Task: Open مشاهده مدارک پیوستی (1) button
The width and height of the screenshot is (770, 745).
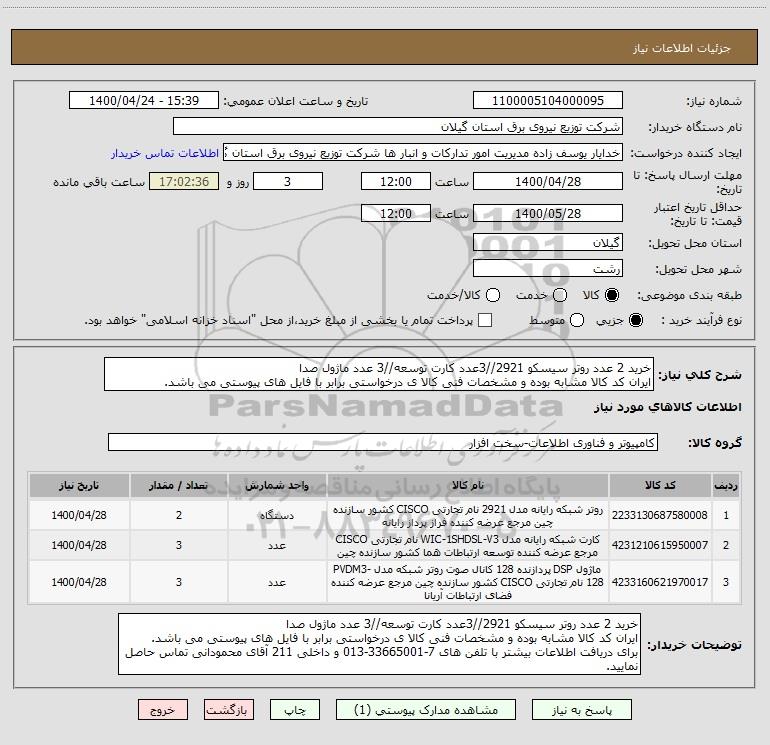Action: [426, 710]
